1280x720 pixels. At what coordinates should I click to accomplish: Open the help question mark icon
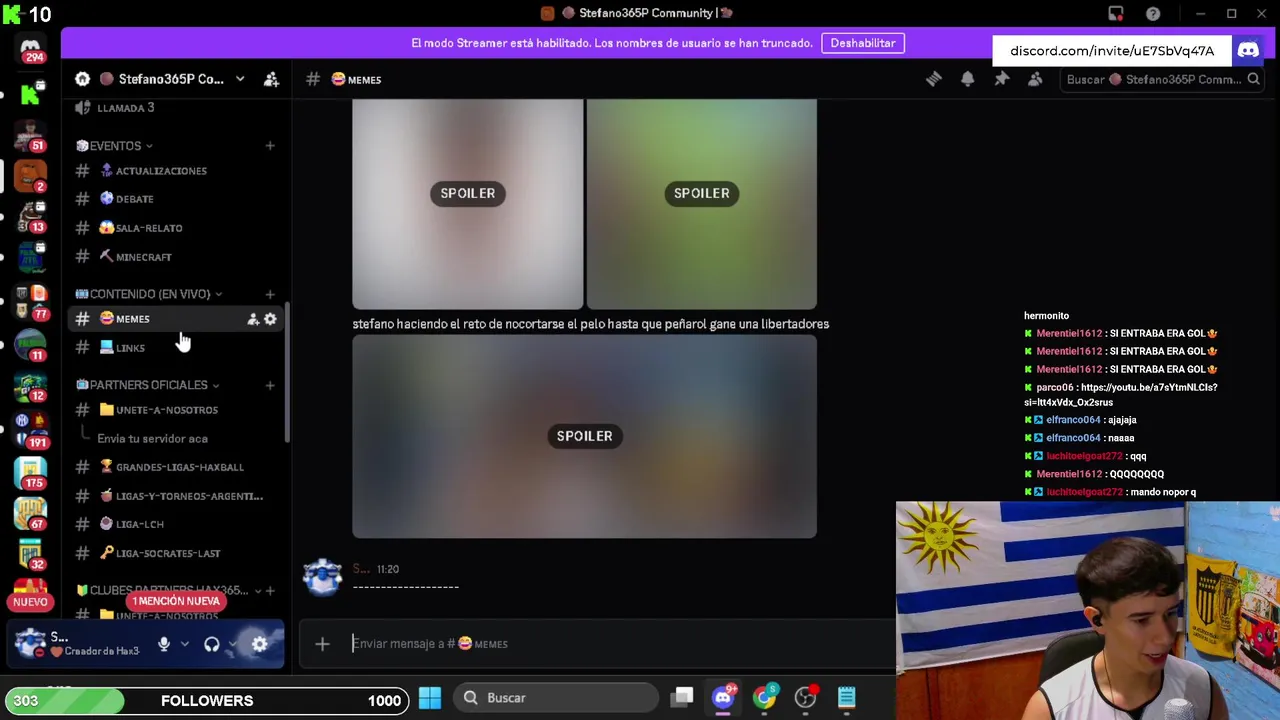pos(1153,13)
